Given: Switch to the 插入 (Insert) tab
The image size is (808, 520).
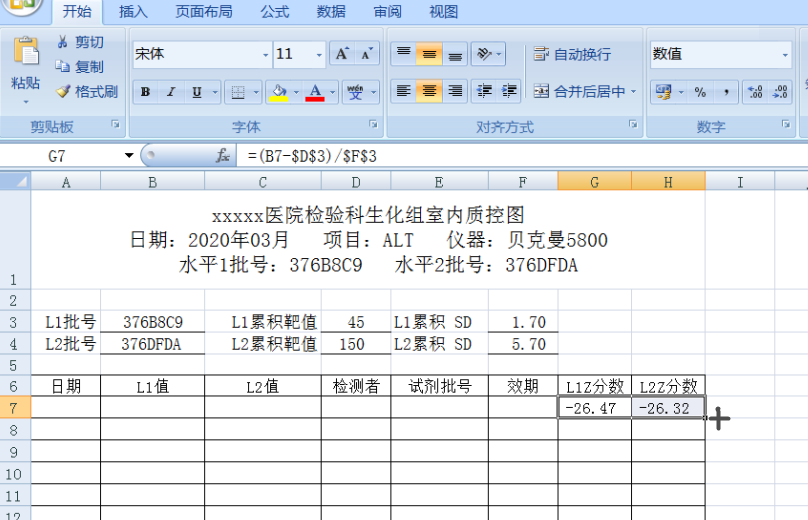Looking at the screenshot, I should [x=133, y=12].
